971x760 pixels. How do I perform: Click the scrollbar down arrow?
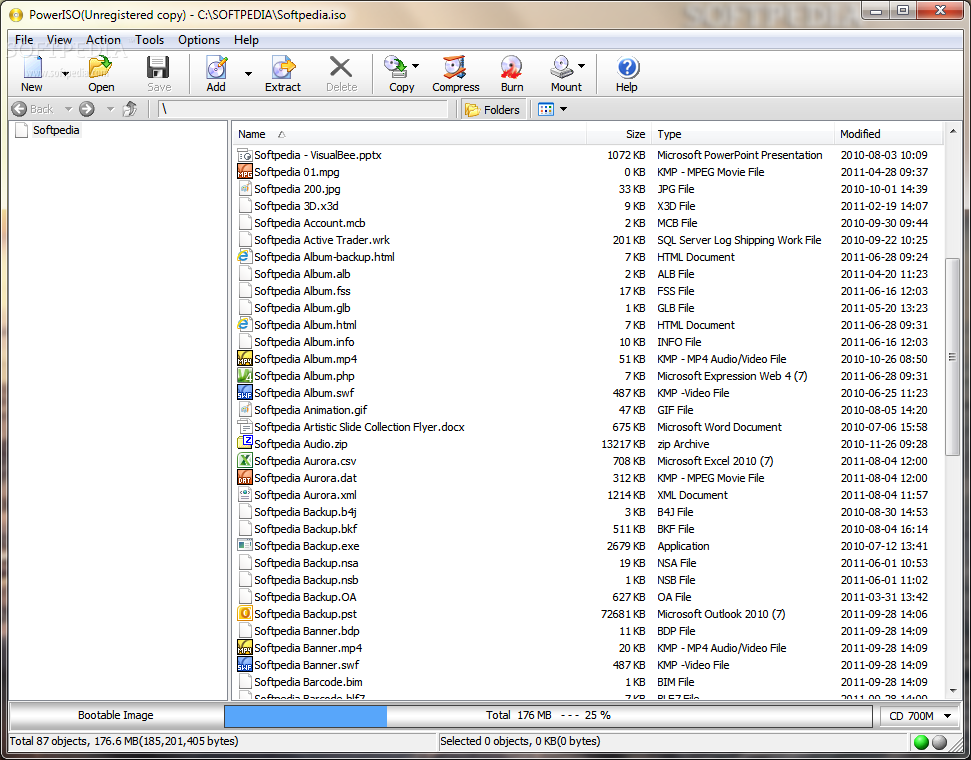(952, 691)
